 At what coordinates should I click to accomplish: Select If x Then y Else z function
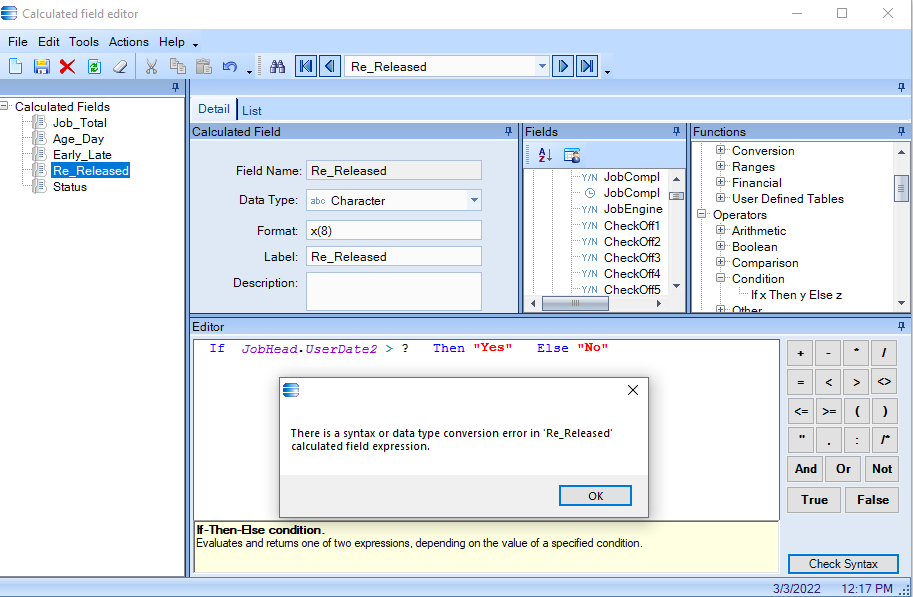tap(796, 295)
